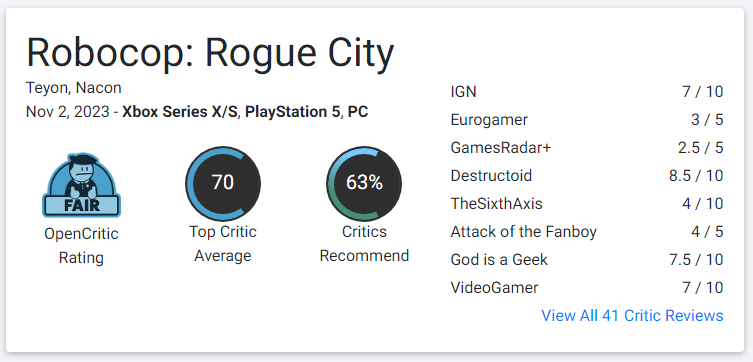Open TheSixthAxis review
The image size is (753, 362).
click(x=586, y=204)
